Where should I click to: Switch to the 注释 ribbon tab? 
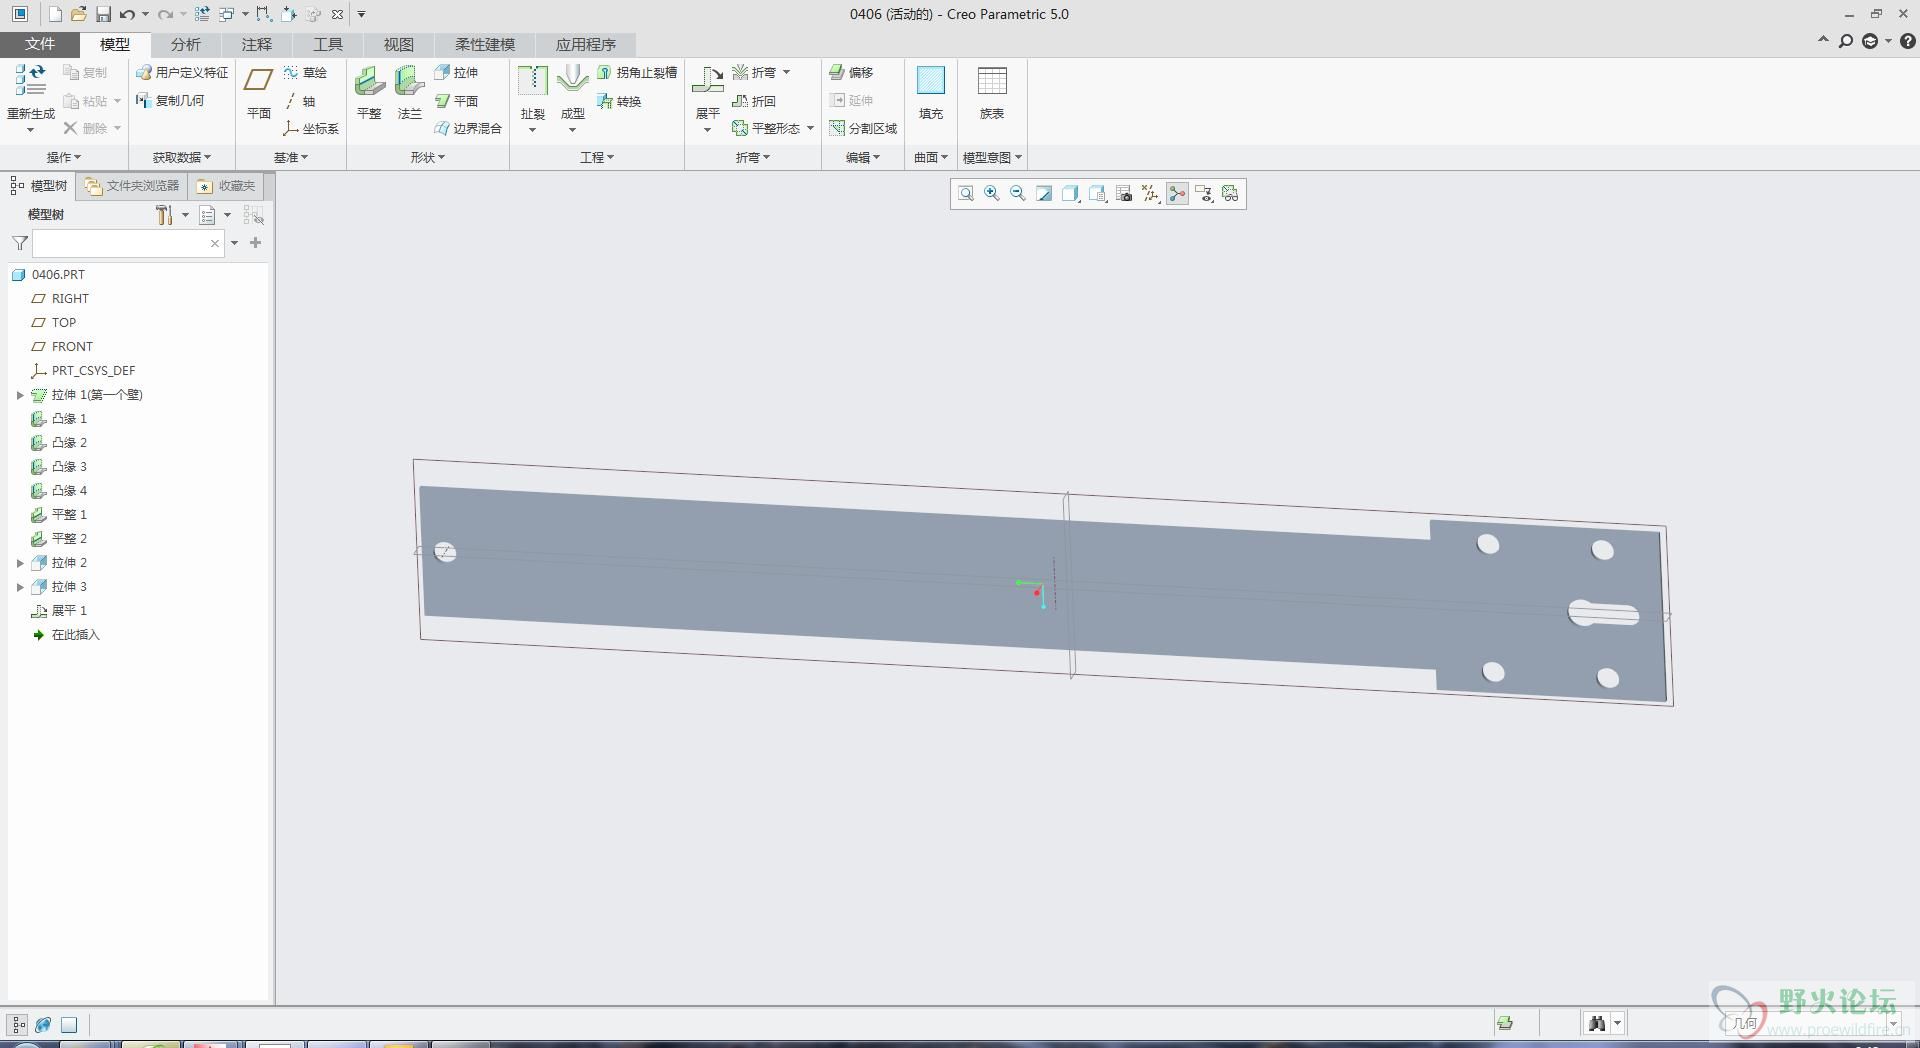tap(257, 44)
